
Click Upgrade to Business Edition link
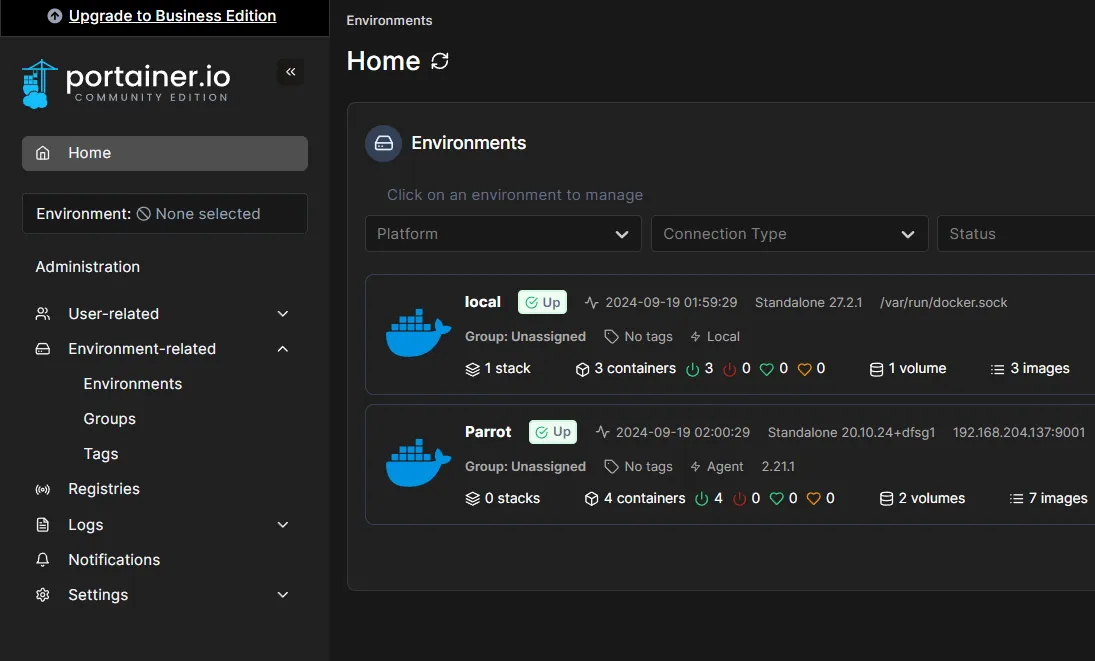(x=172, y=16)
